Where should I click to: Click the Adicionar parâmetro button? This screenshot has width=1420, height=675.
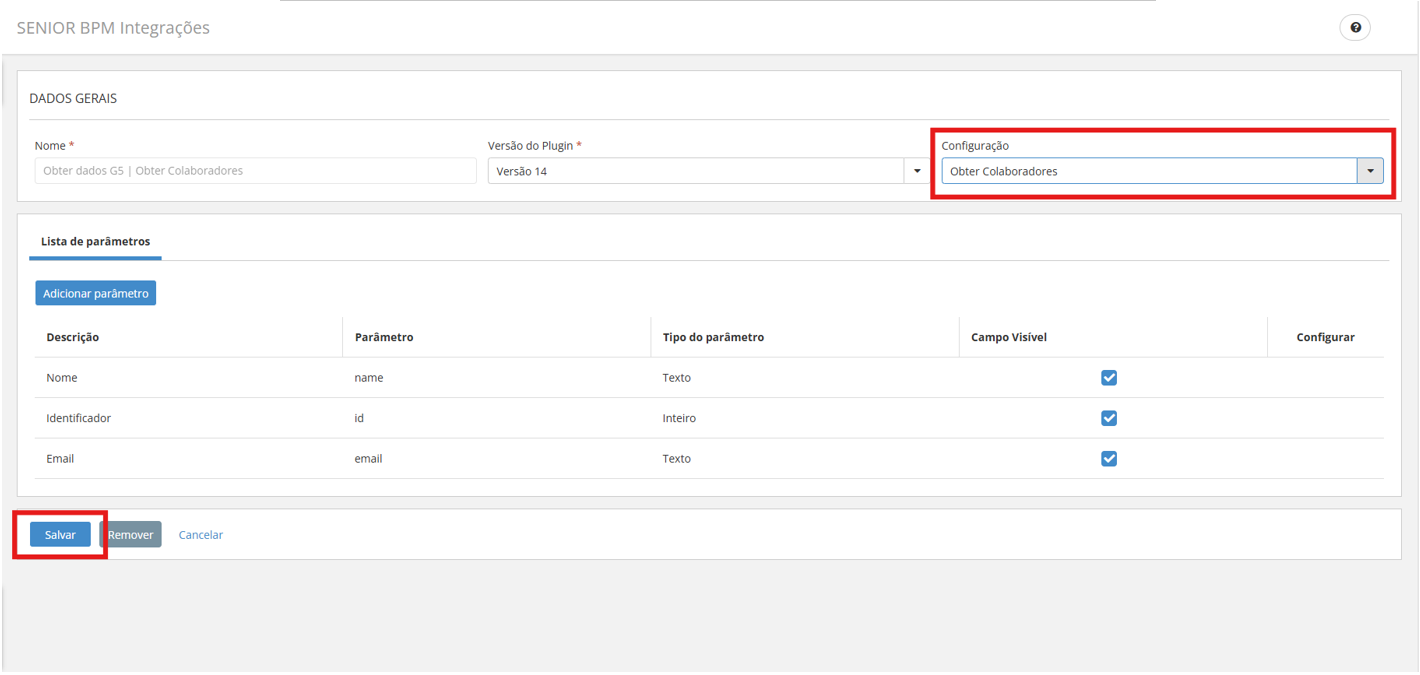point(96,293)
